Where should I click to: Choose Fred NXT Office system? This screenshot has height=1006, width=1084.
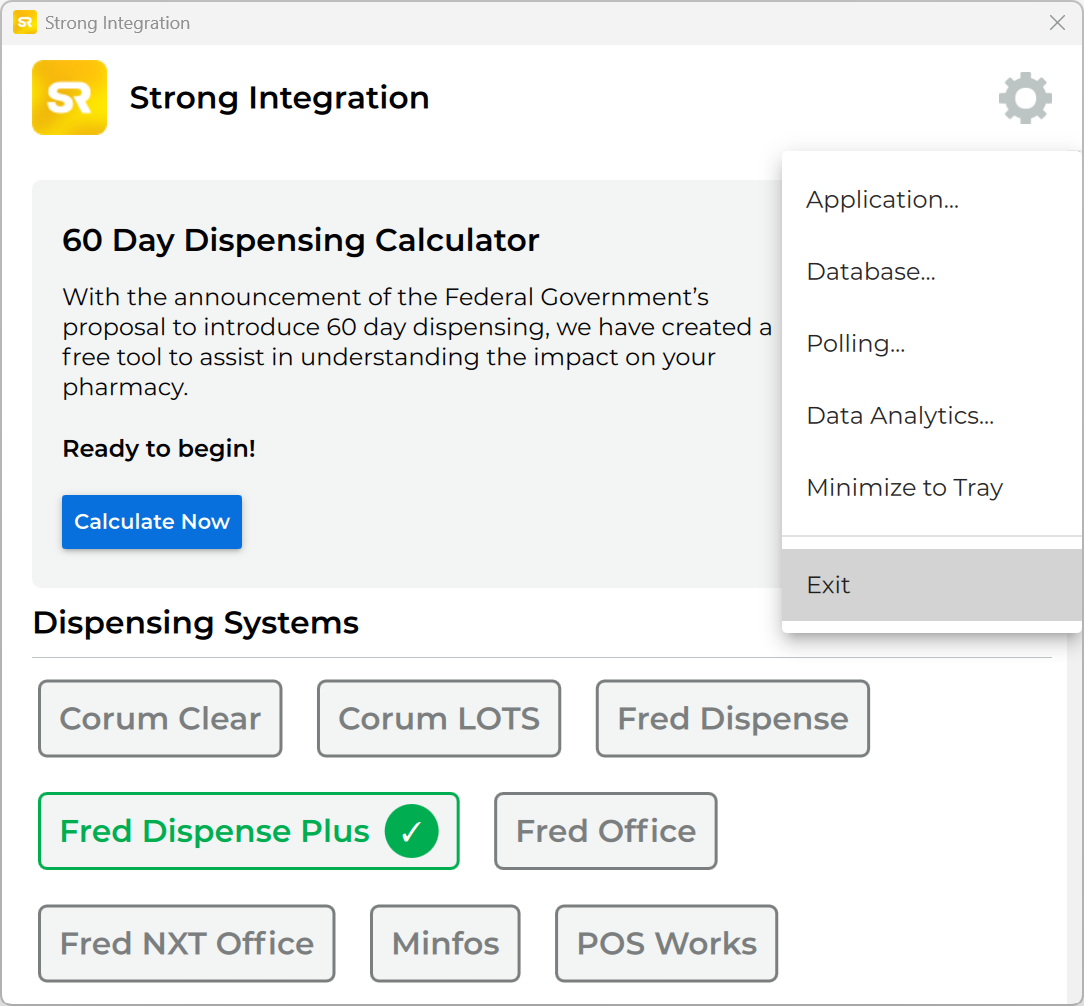pyautogui.click(x=187, y=944)
